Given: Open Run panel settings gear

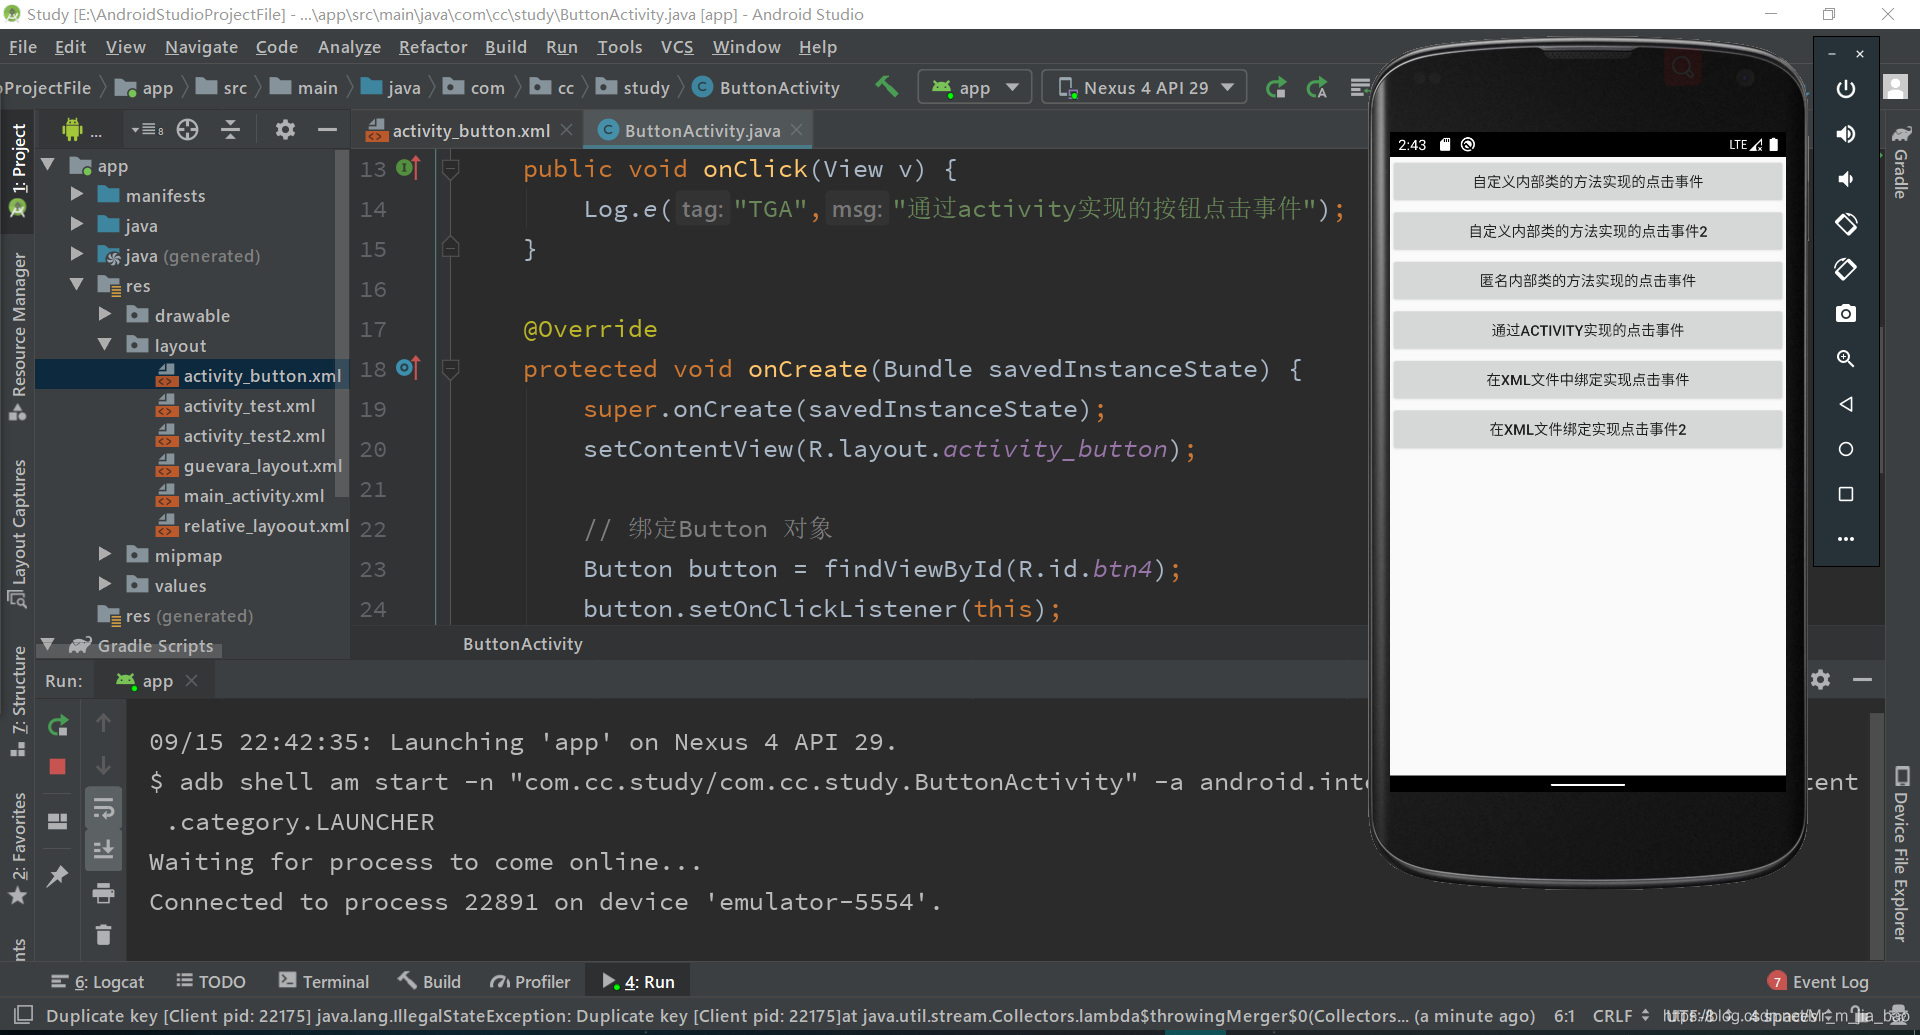Looking at the screenshot, I should point(1820,680).
